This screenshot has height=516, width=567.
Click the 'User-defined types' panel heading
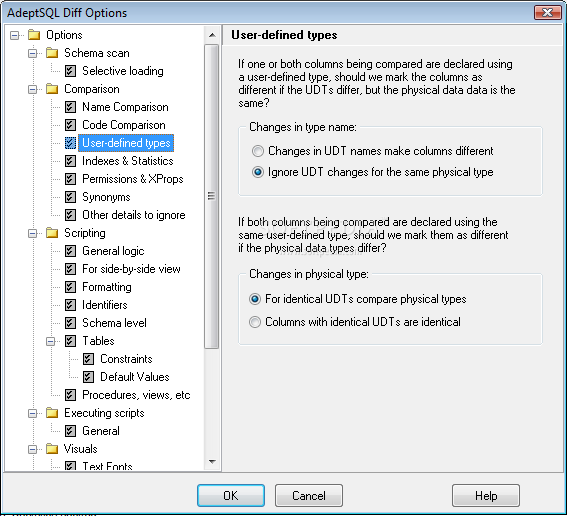284,35
